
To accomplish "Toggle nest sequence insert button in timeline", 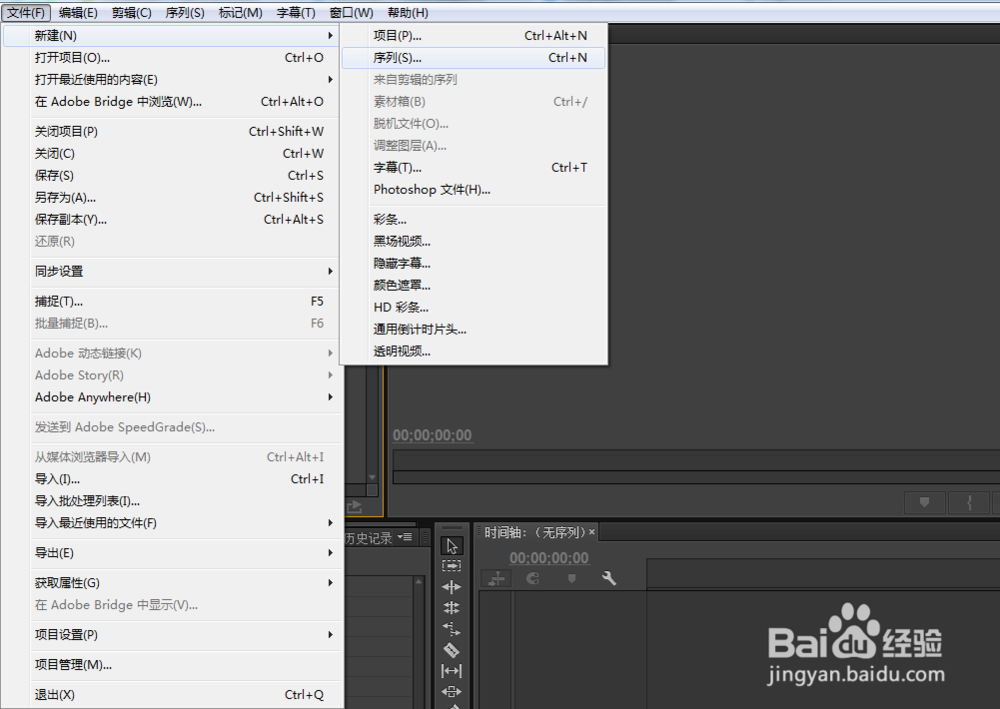I will pos(496,578).
